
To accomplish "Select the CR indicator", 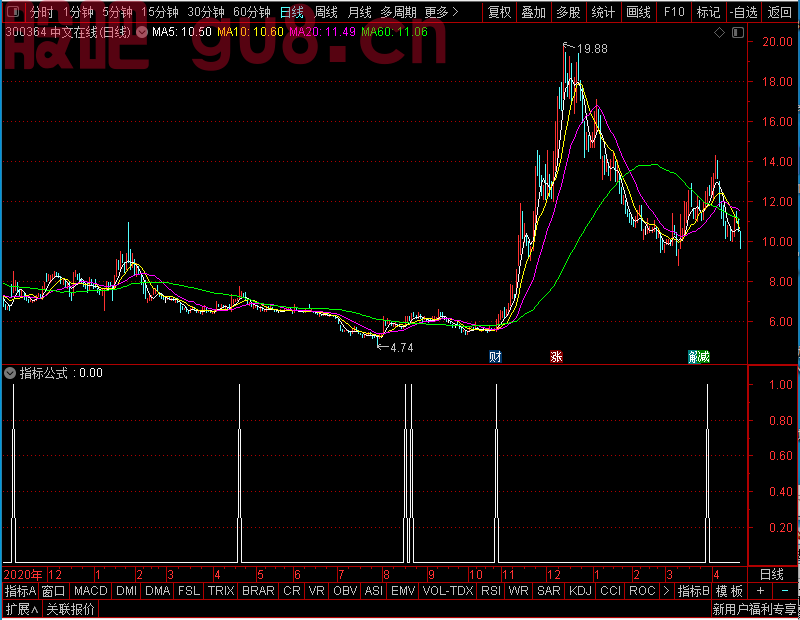I will coord(292,591).
